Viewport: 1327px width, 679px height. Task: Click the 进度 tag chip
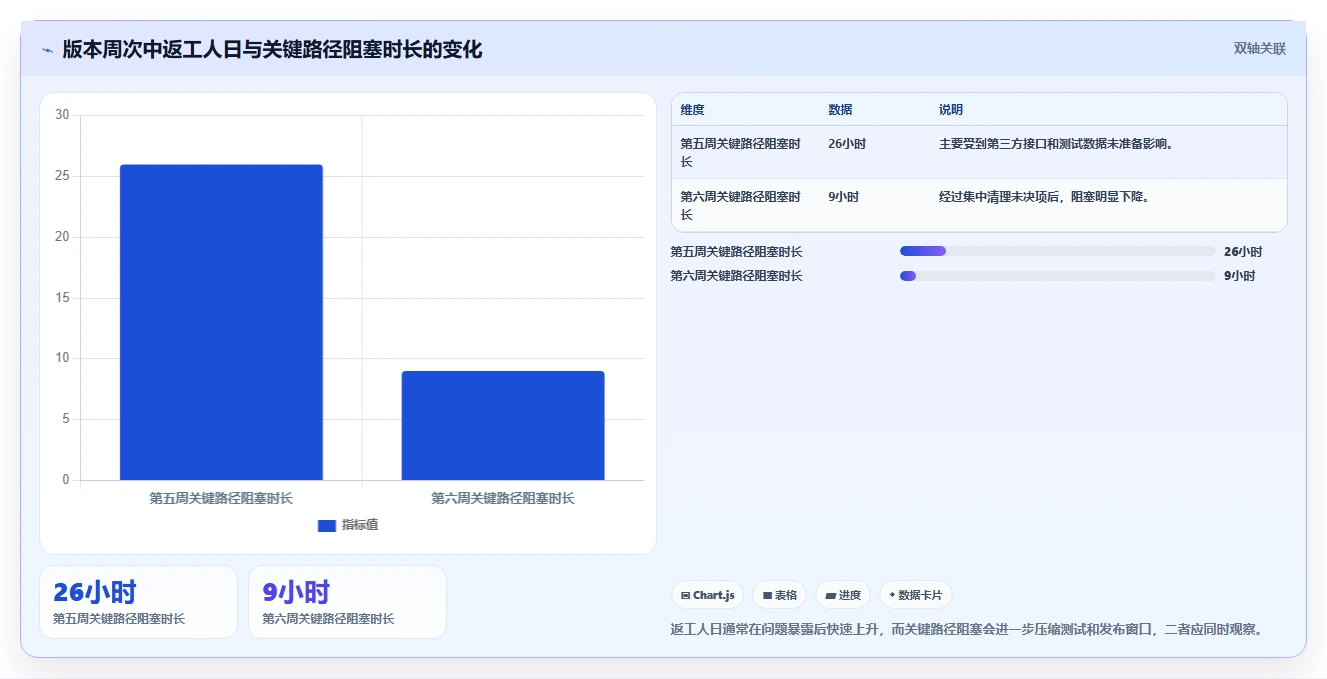[843, 595]
